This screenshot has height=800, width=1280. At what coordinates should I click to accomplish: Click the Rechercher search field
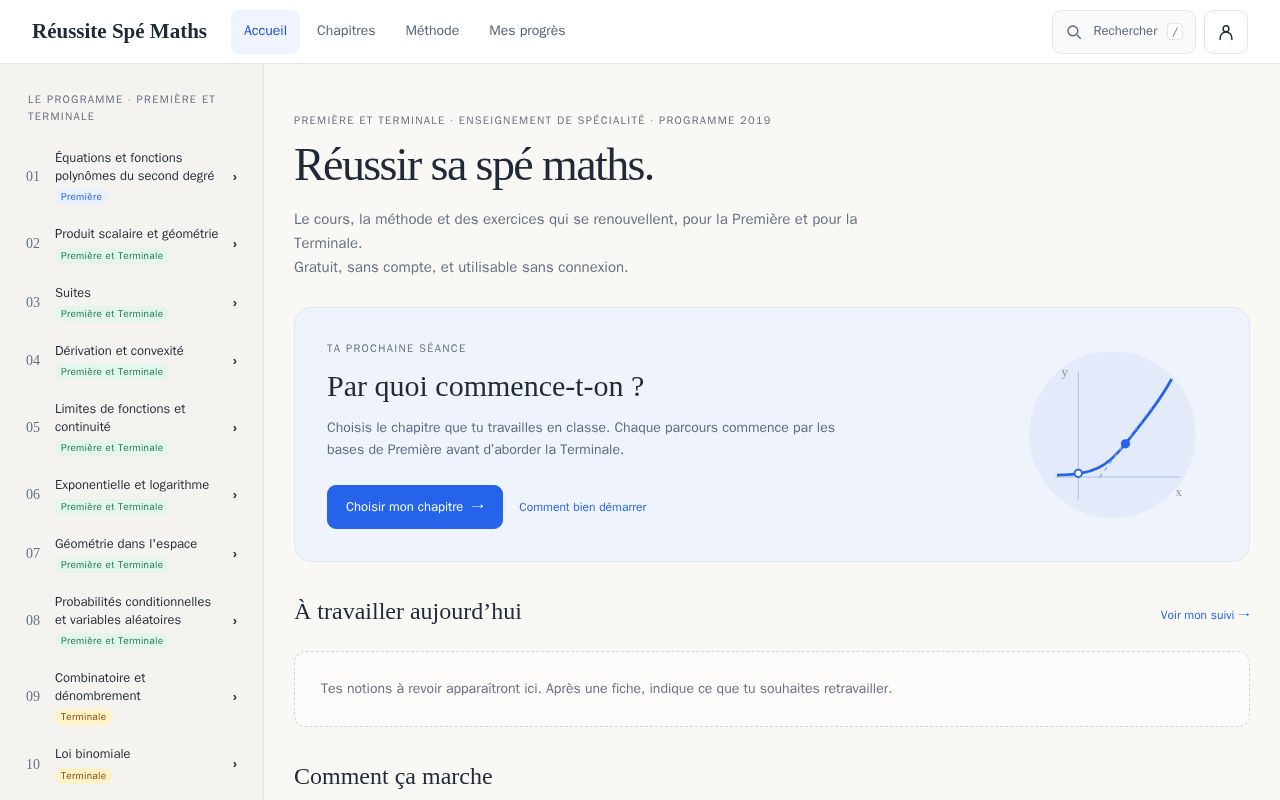(x=1124, y=32)
